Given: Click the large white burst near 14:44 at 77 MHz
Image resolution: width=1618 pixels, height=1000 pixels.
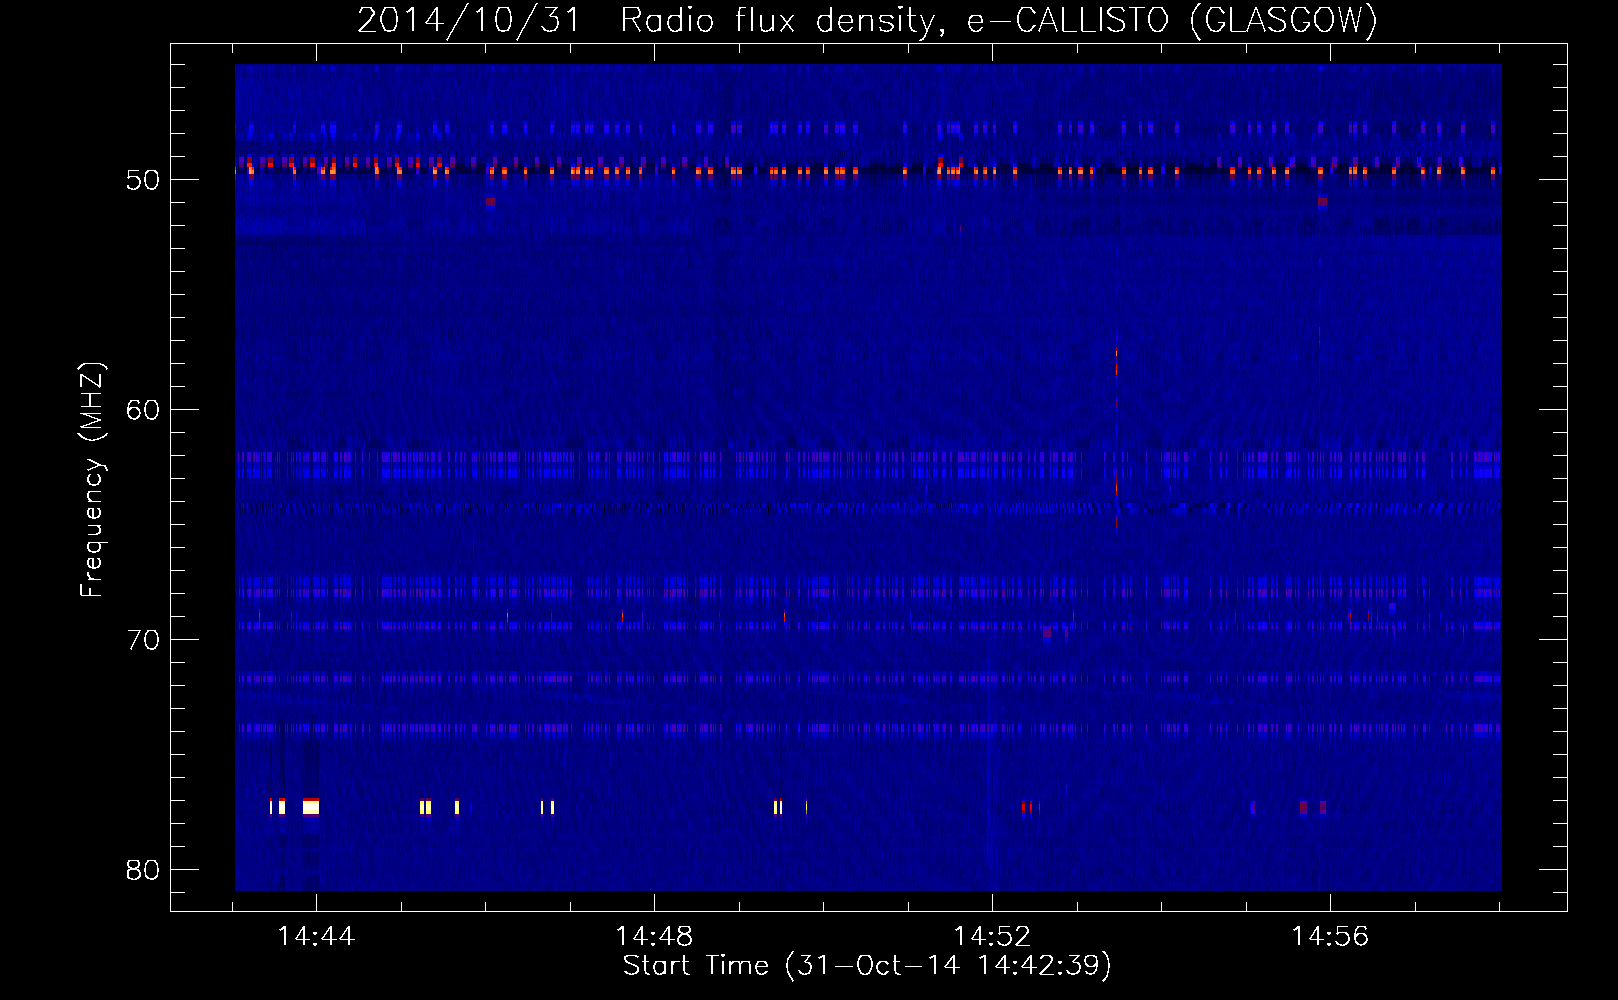Looking at the screenshot, I should [311, 807].
